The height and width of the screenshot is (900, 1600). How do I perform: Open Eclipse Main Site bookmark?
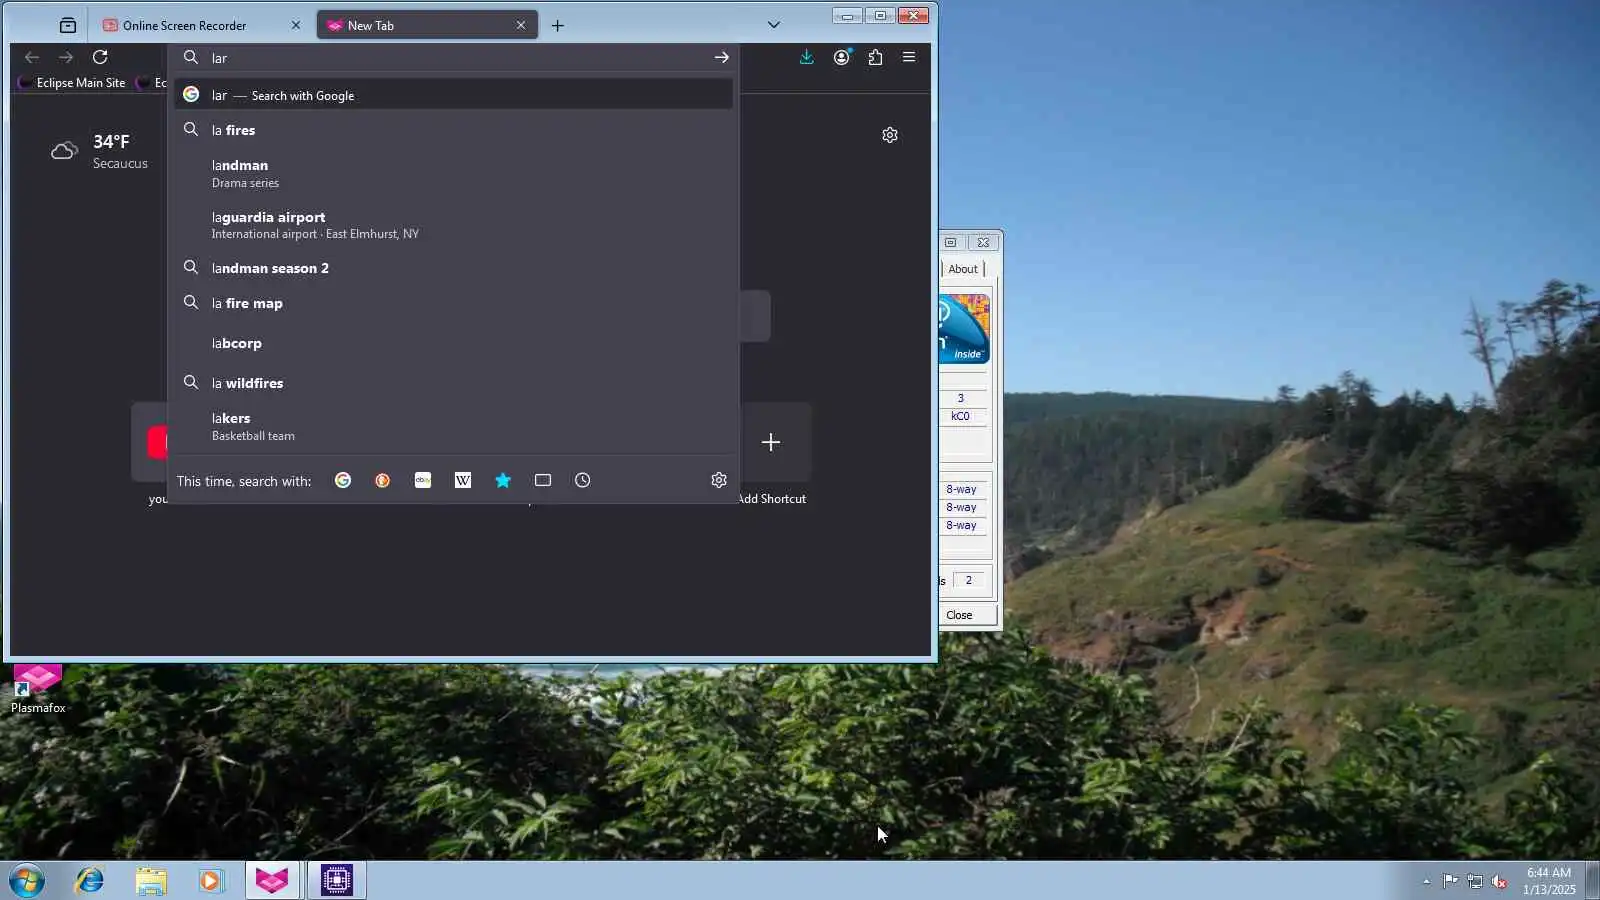[x=72, y=83]
